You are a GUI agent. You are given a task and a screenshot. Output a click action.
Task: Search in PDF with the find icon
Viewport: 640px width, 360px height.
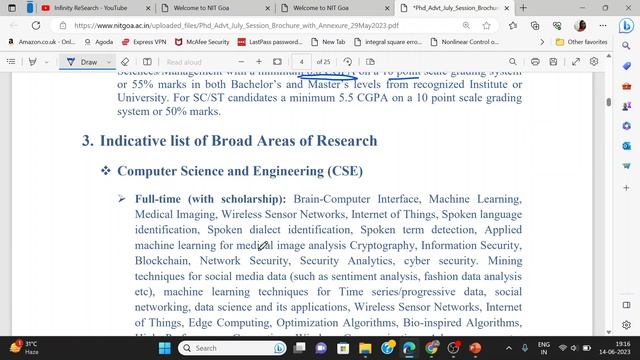click(513, 62)
